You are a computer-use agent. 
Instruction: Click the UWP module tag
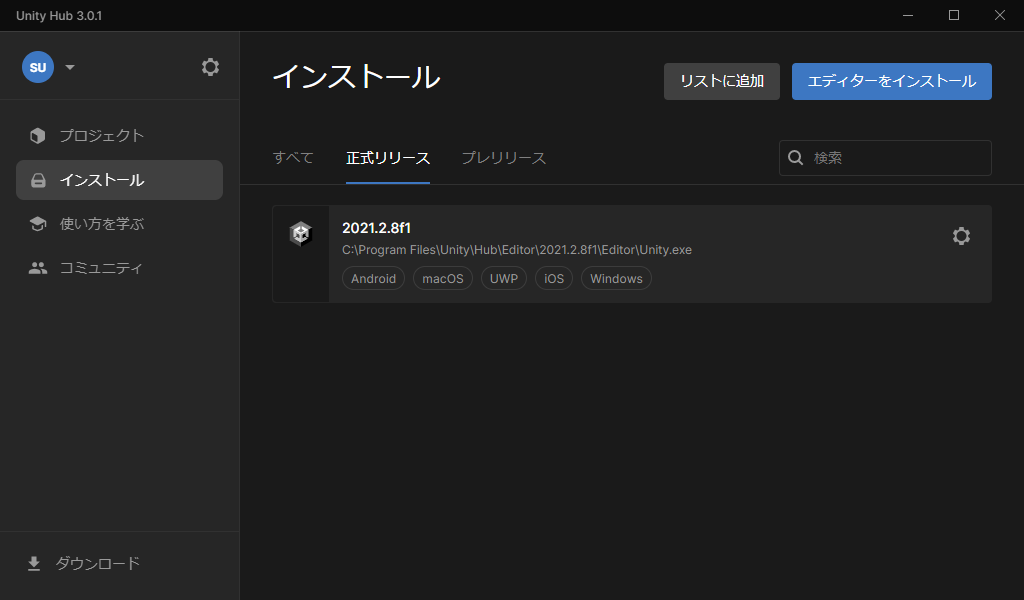pos(504,279)
